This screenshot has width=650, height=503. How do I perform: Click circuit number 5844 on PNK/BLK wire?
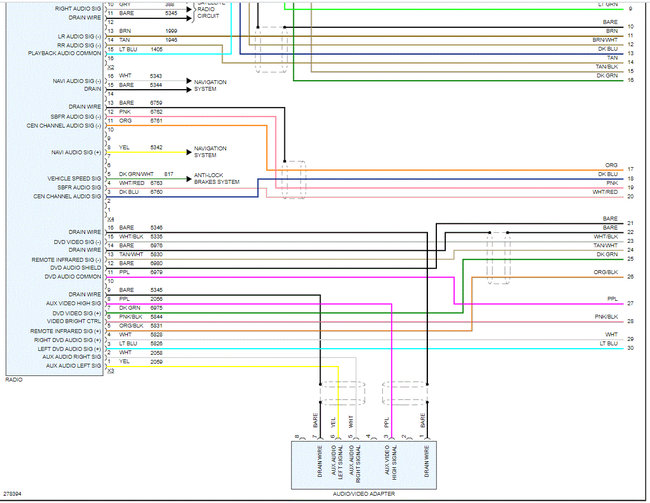click(156, 317)
